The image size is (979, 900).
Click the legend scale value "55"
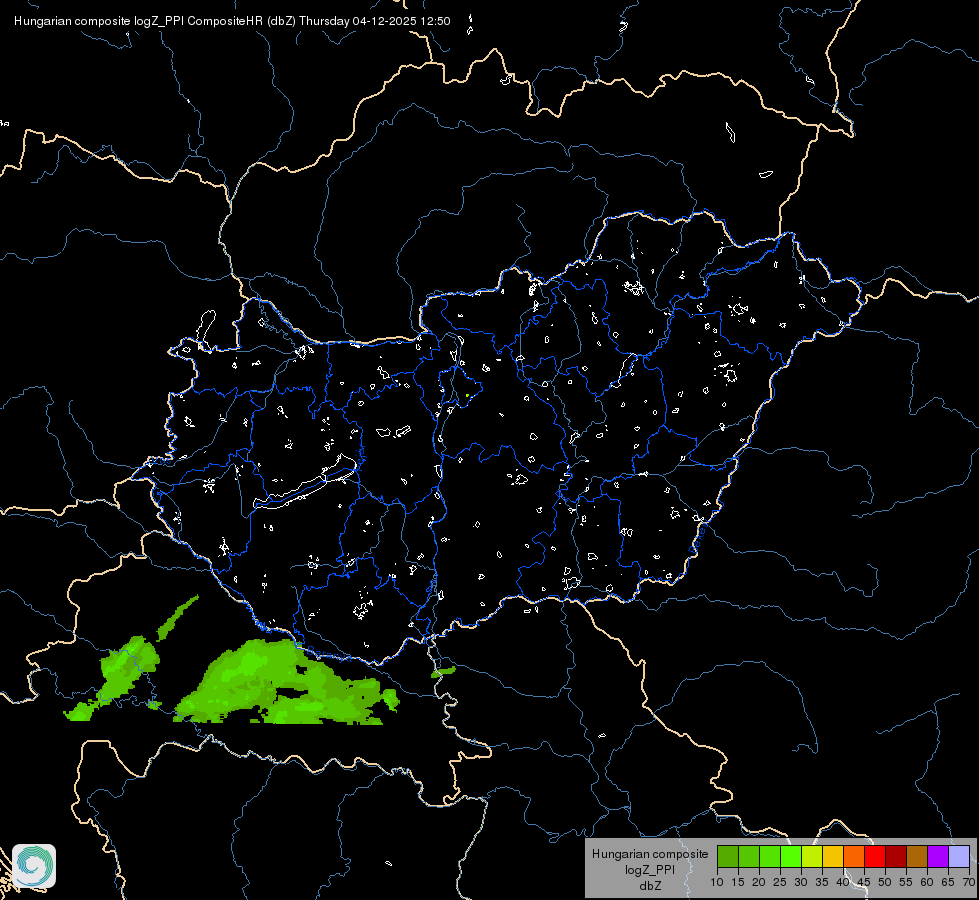(906, 883)
